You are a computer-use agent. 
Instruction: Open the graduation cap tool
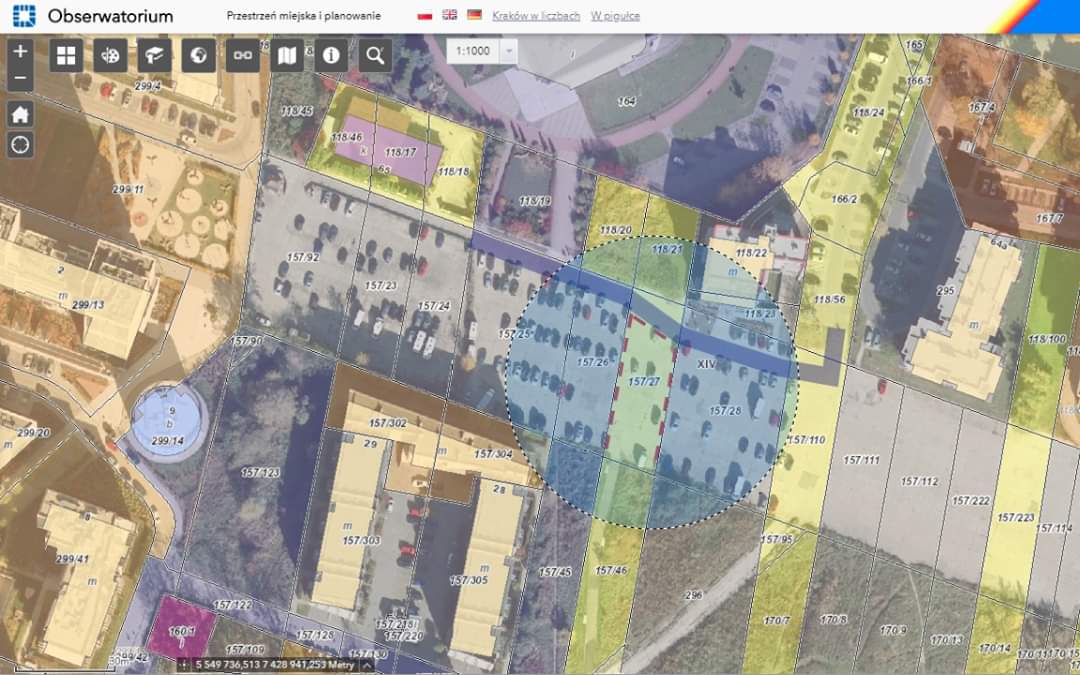click(x=154, y=56)
